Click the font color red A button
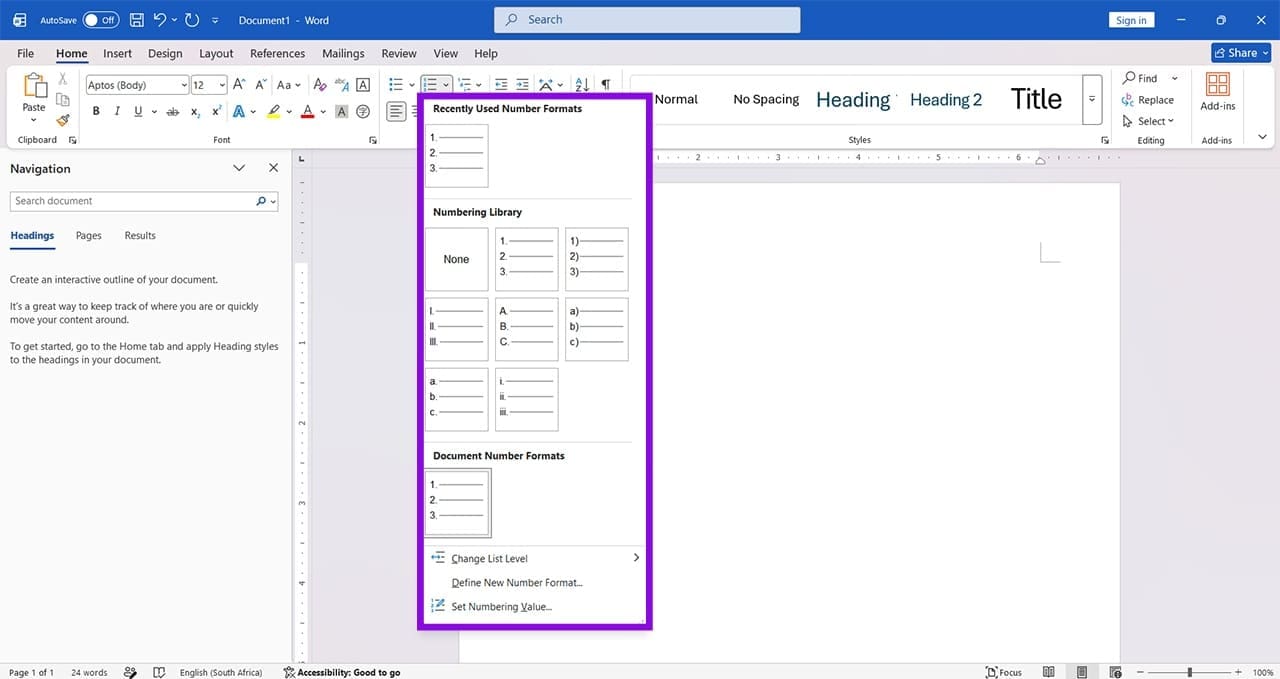Screen dimensions: 1280x679 pos(307,112)
